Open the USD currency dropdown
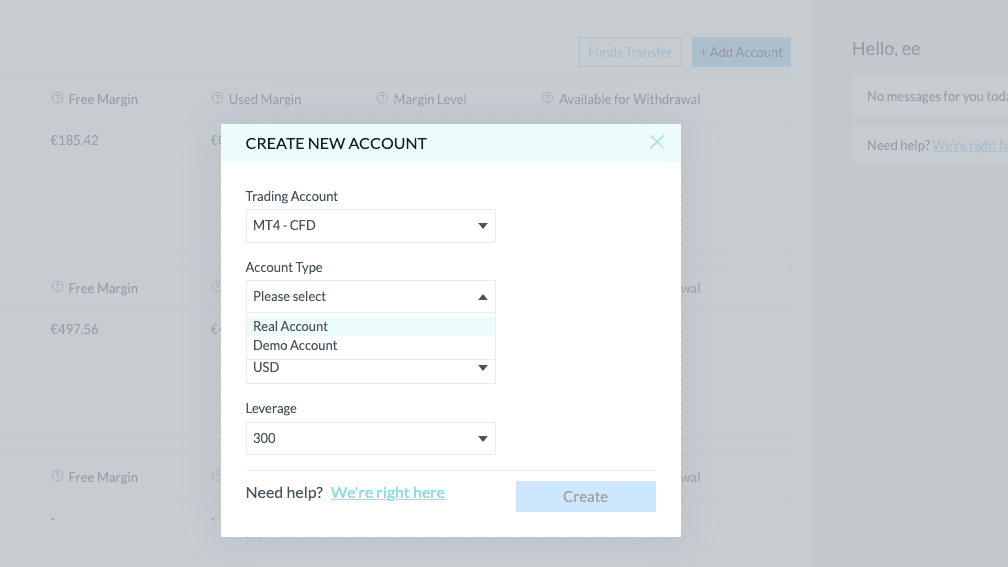This screenshot has width=1008, height=567. (x=370, y=368)
